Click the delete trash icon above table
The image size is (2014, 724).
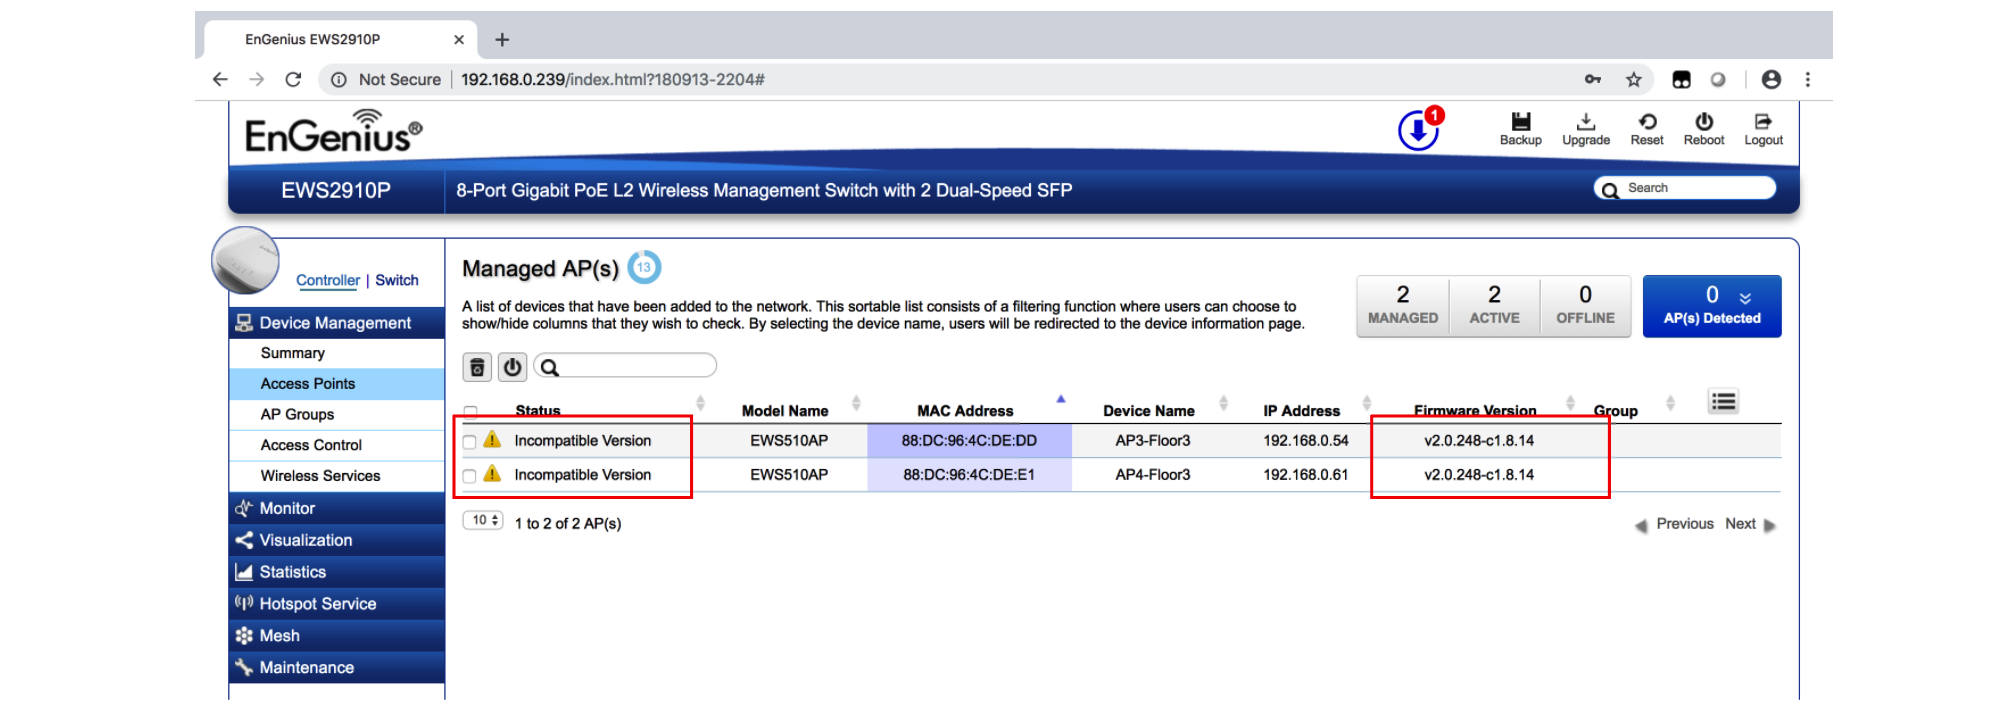477,367
